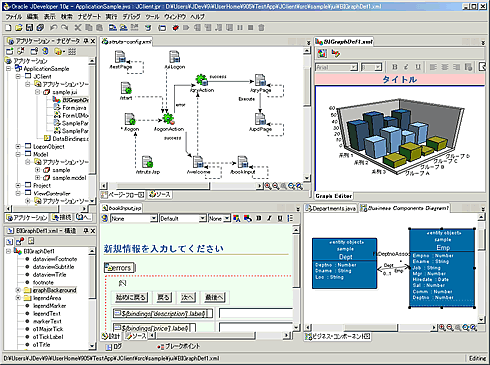This screenshot has width=490, height=365.
Task: Click the Save icon in main toolbar
Action: pos(29,28)
